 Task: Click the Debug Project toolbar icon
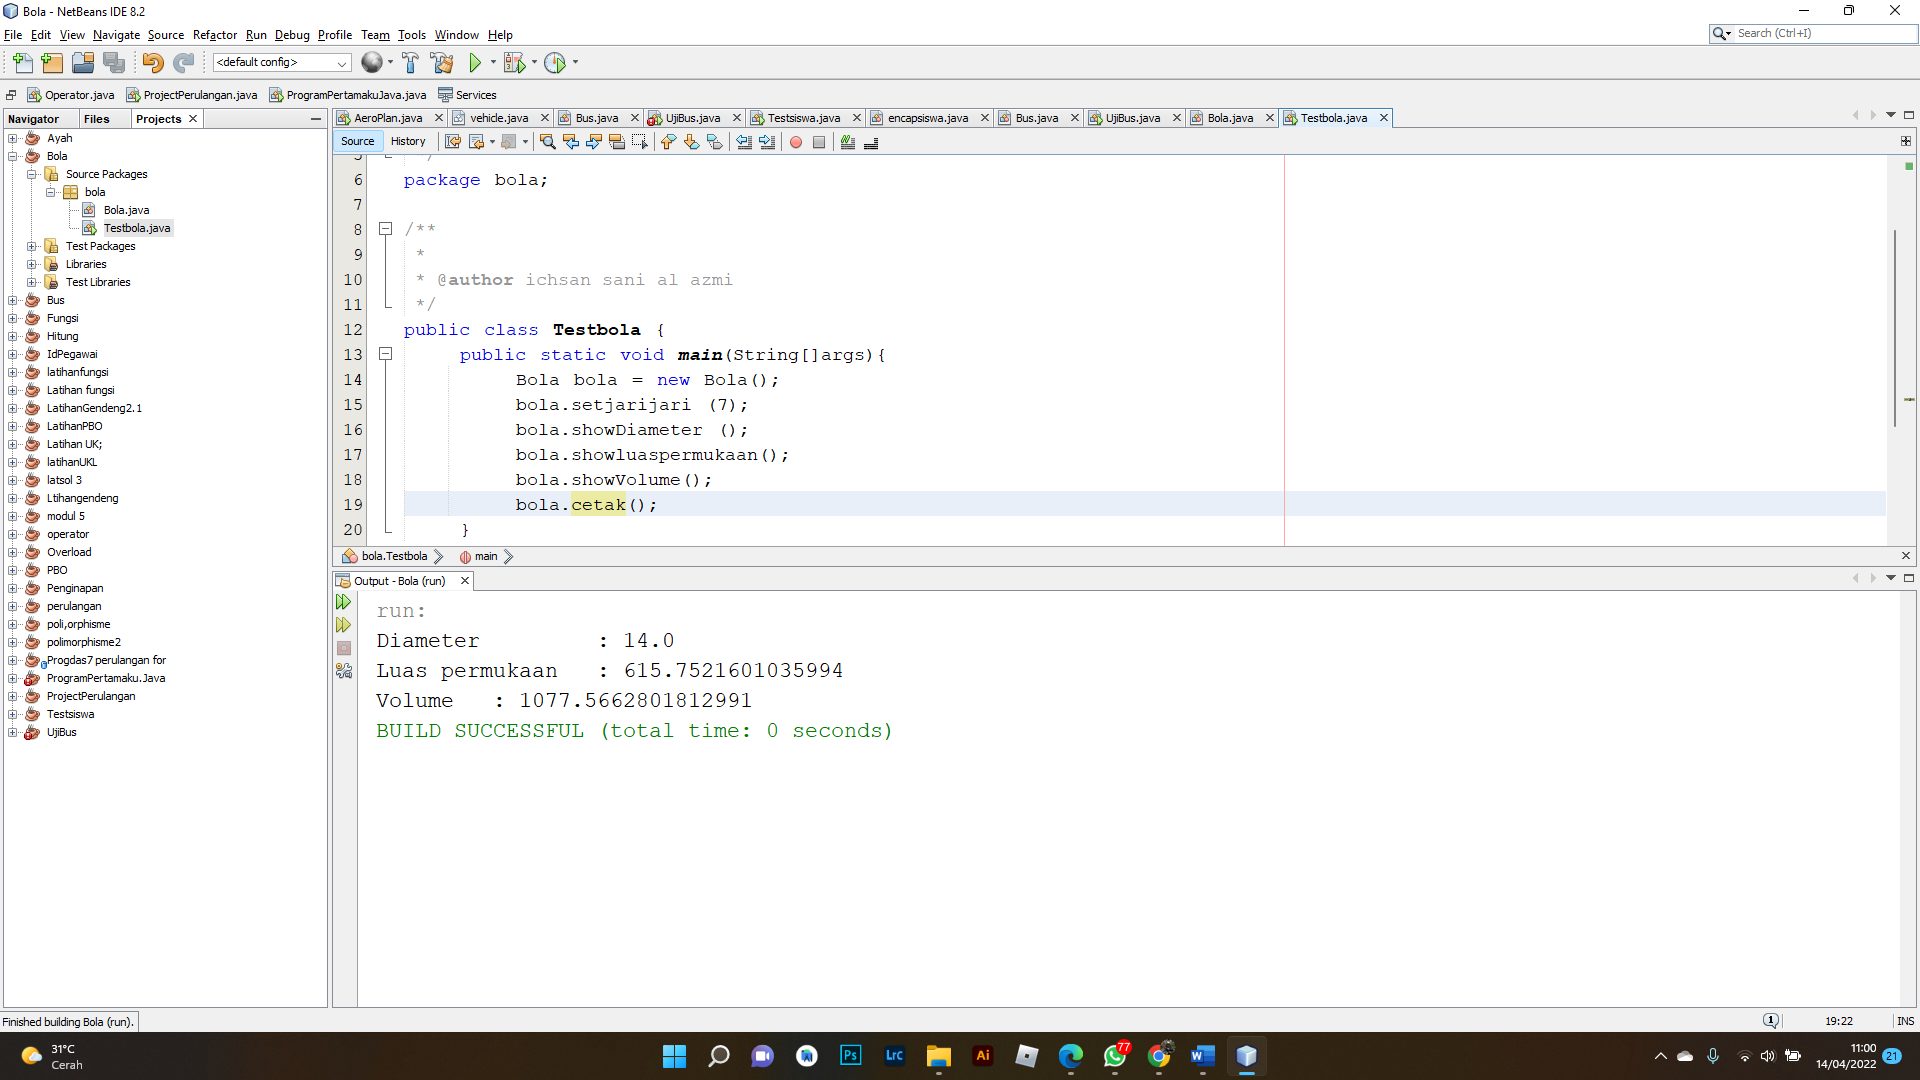click(x=514, y=63)
